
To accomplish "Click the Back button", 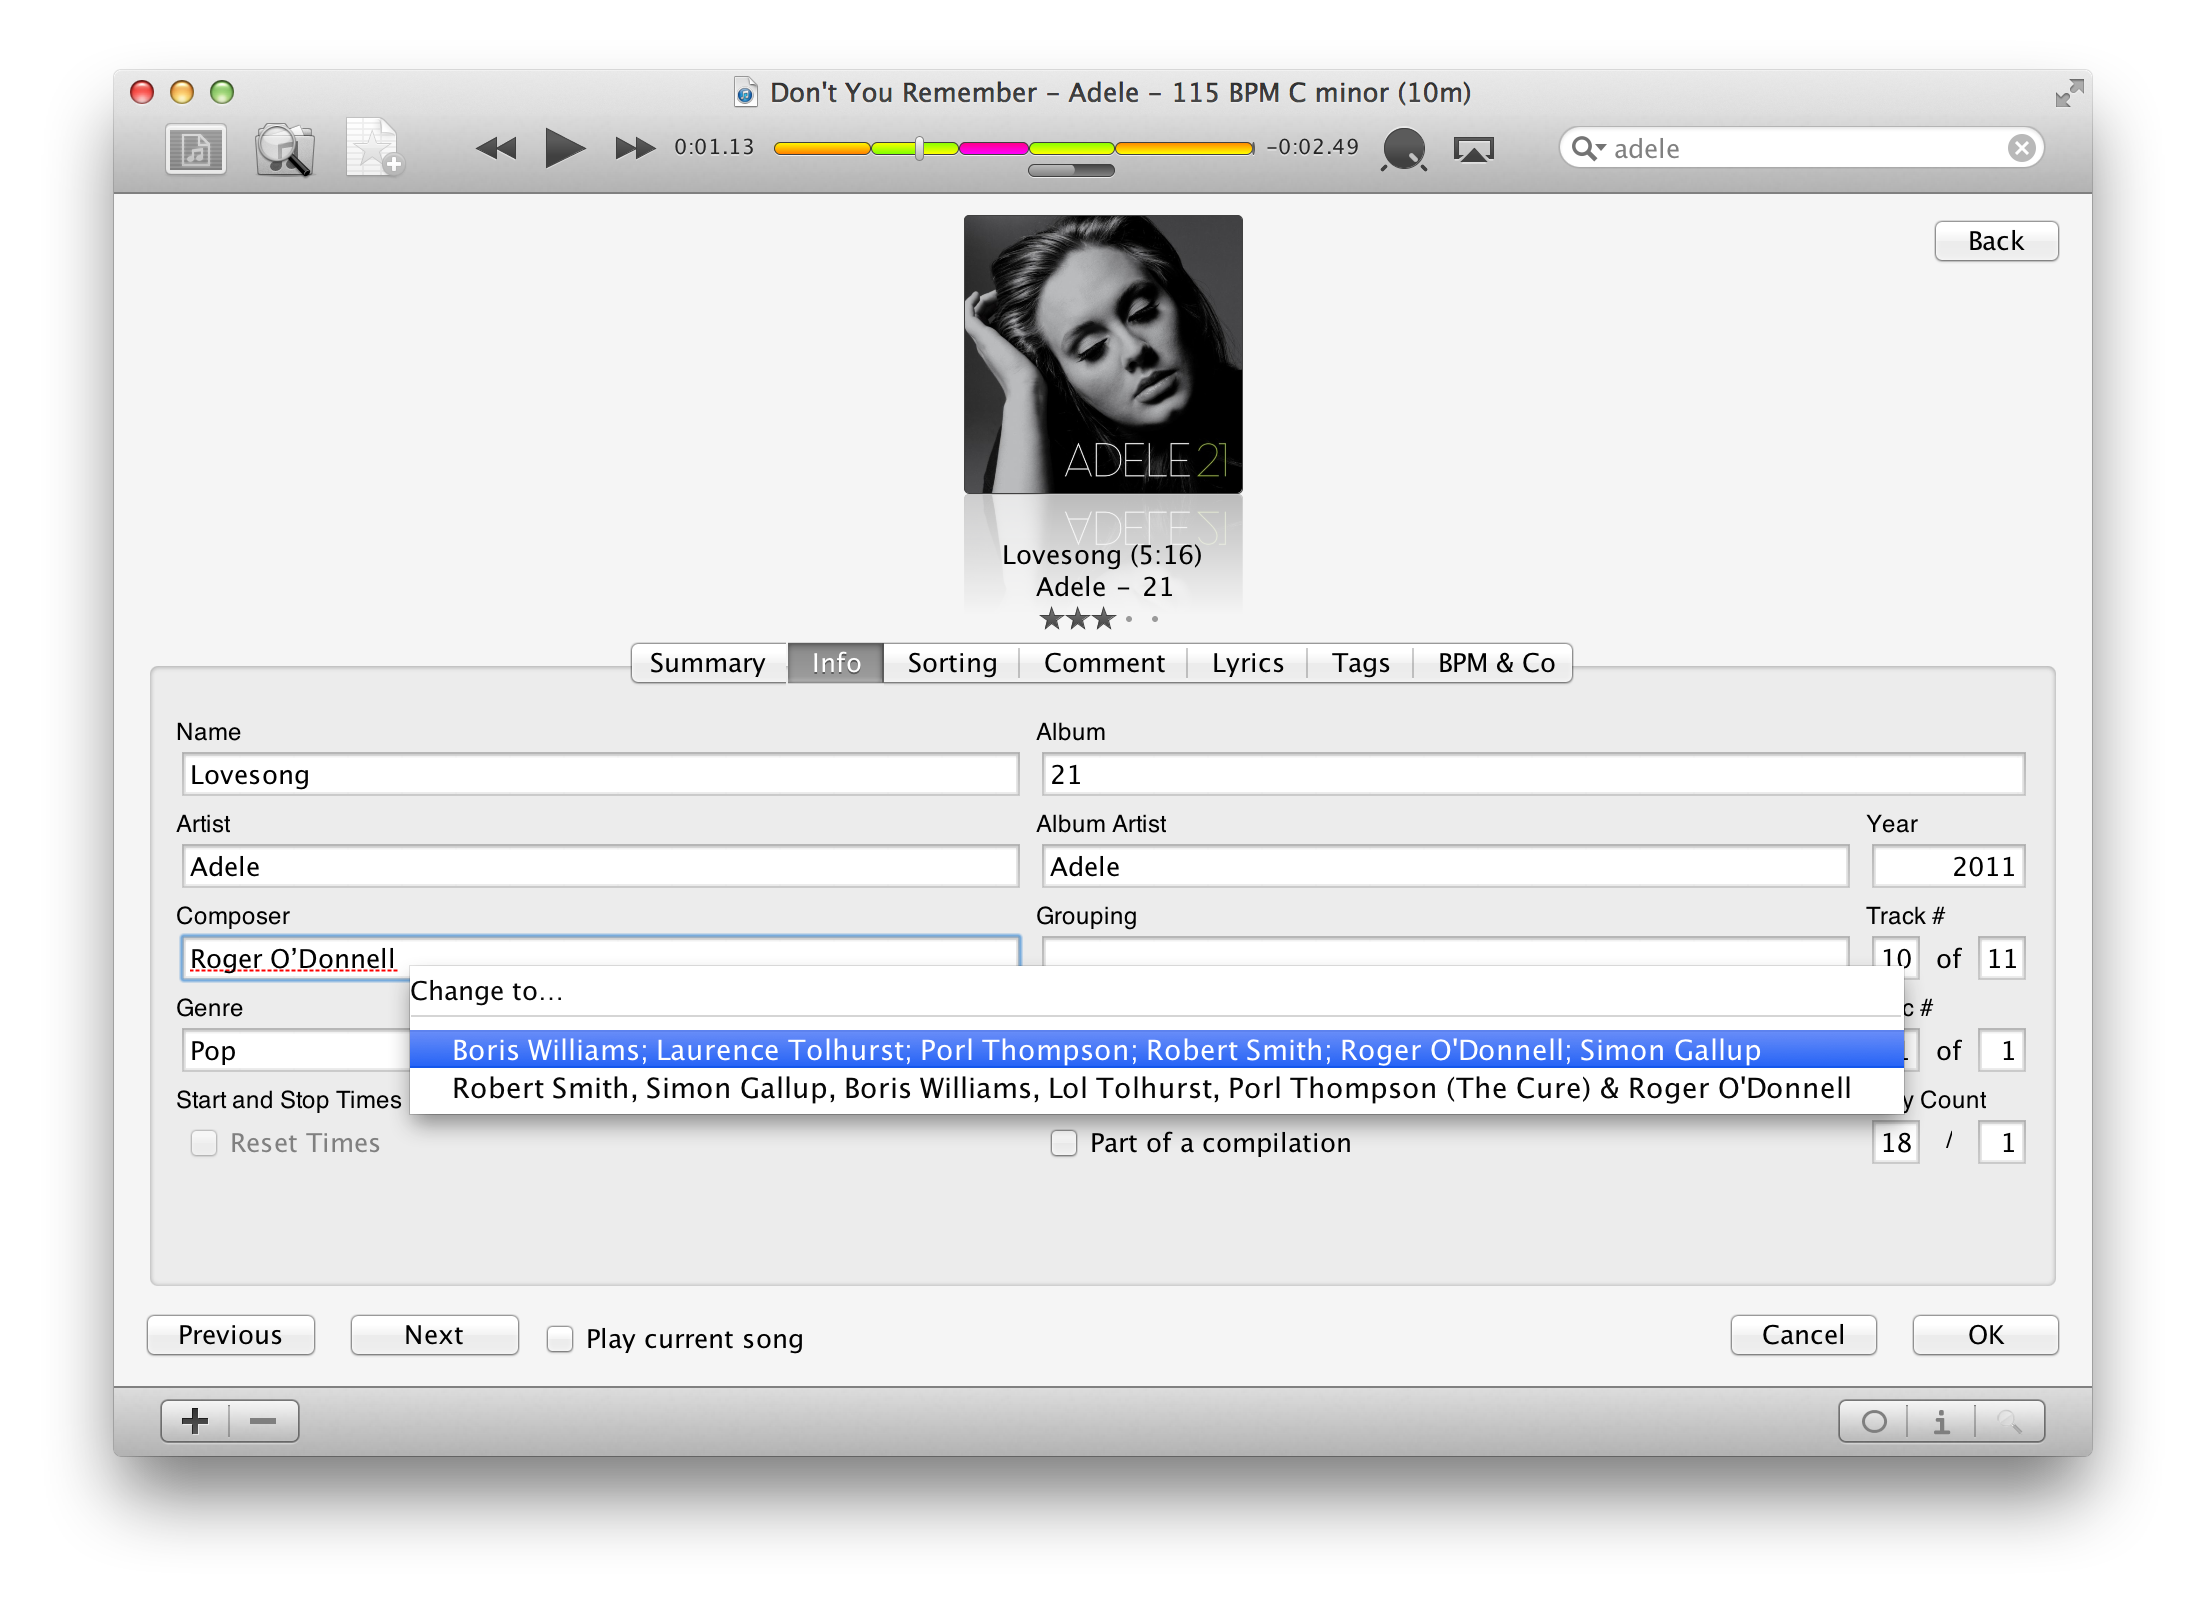I will tap(1996, 241).
